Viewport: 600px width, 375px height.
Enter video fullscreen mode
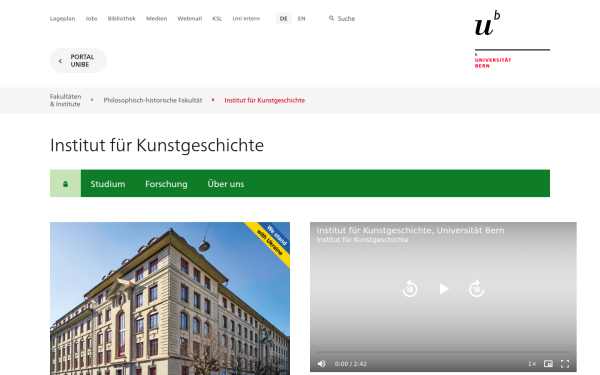565,364
